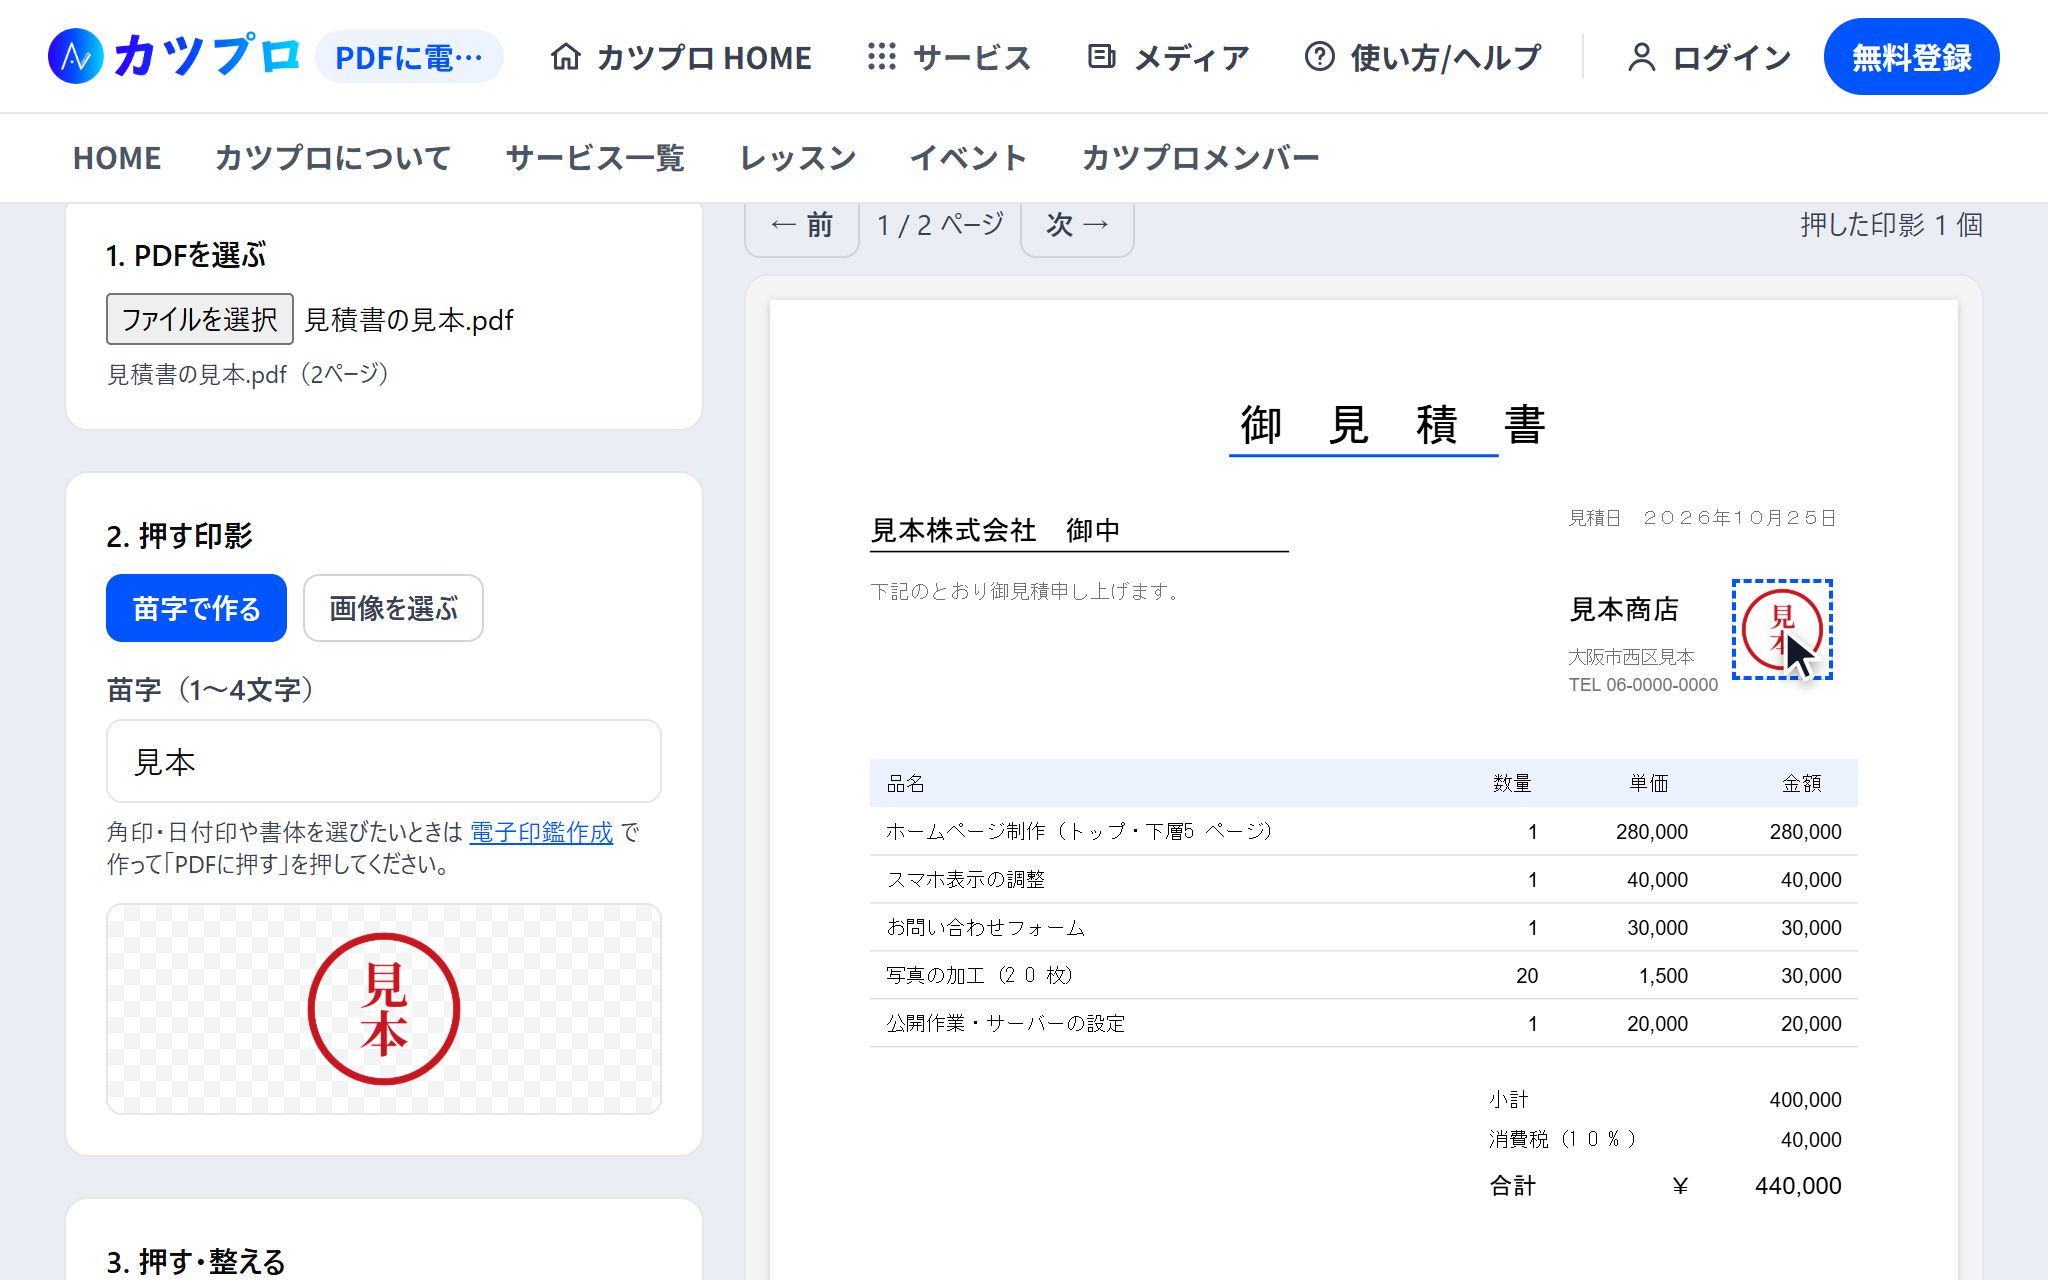Go to previous page with ← 前
The width and height of the screenshot is (2048, 1280).
[x=801, y=226]
